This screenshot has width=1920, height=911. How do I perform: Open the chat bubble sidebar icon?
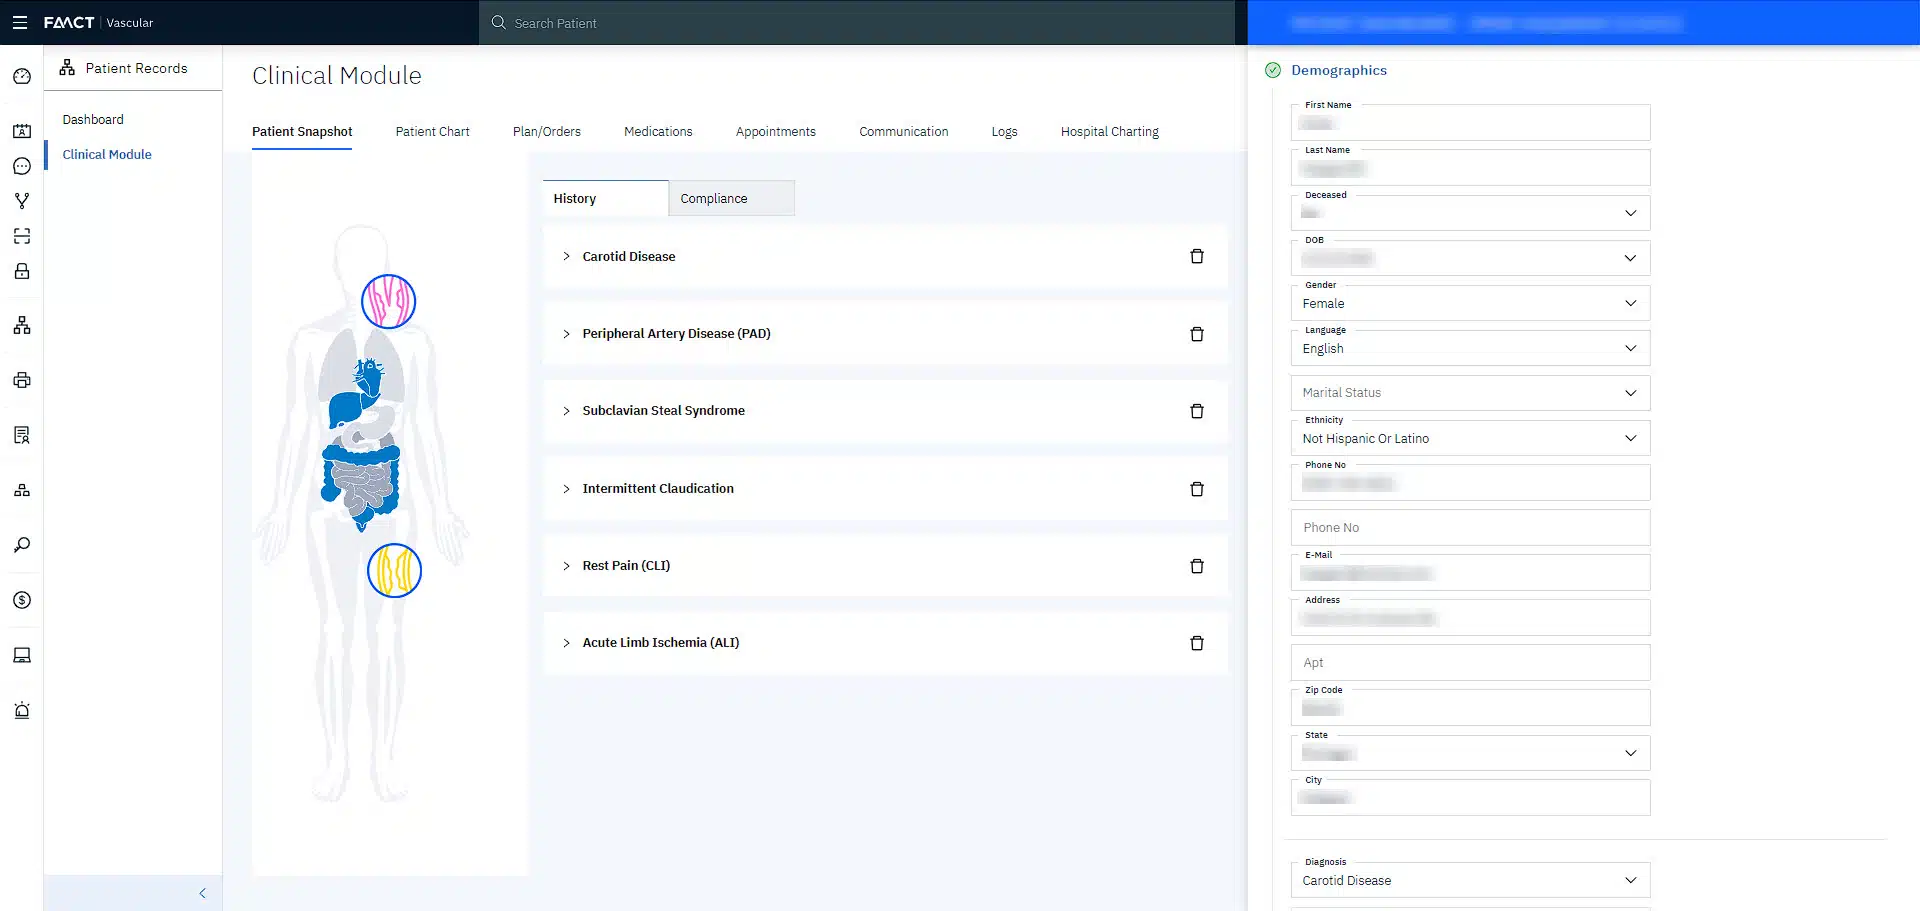[x=22, y=166]
